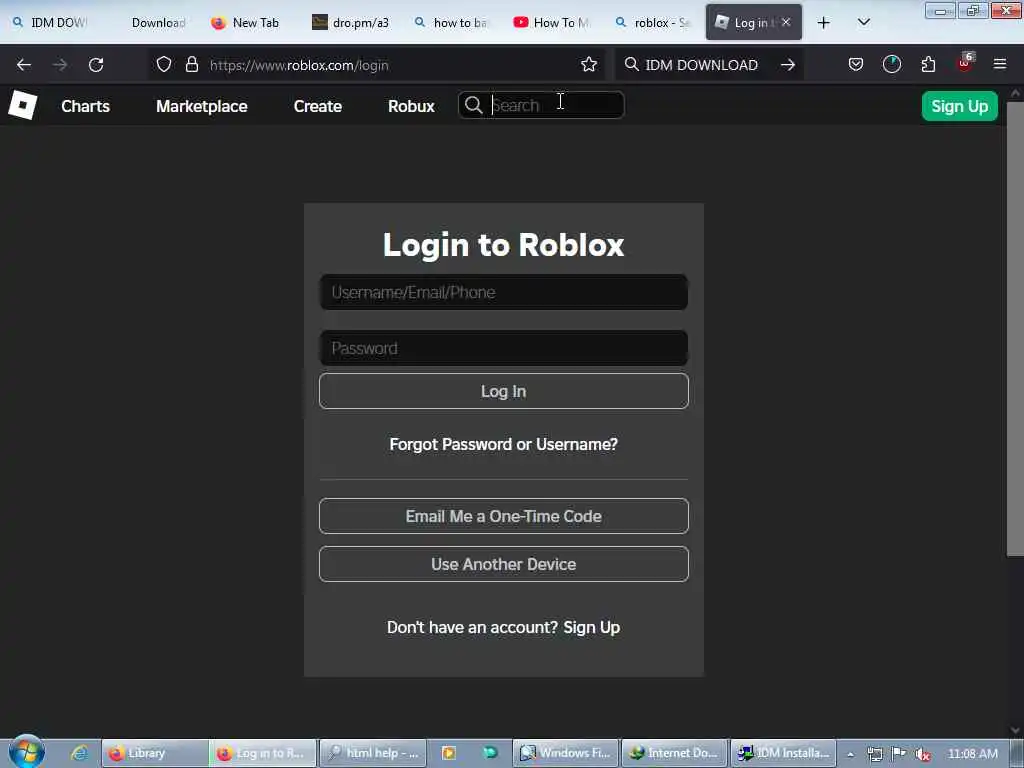Click Use Another Device button

coord(504,564)
